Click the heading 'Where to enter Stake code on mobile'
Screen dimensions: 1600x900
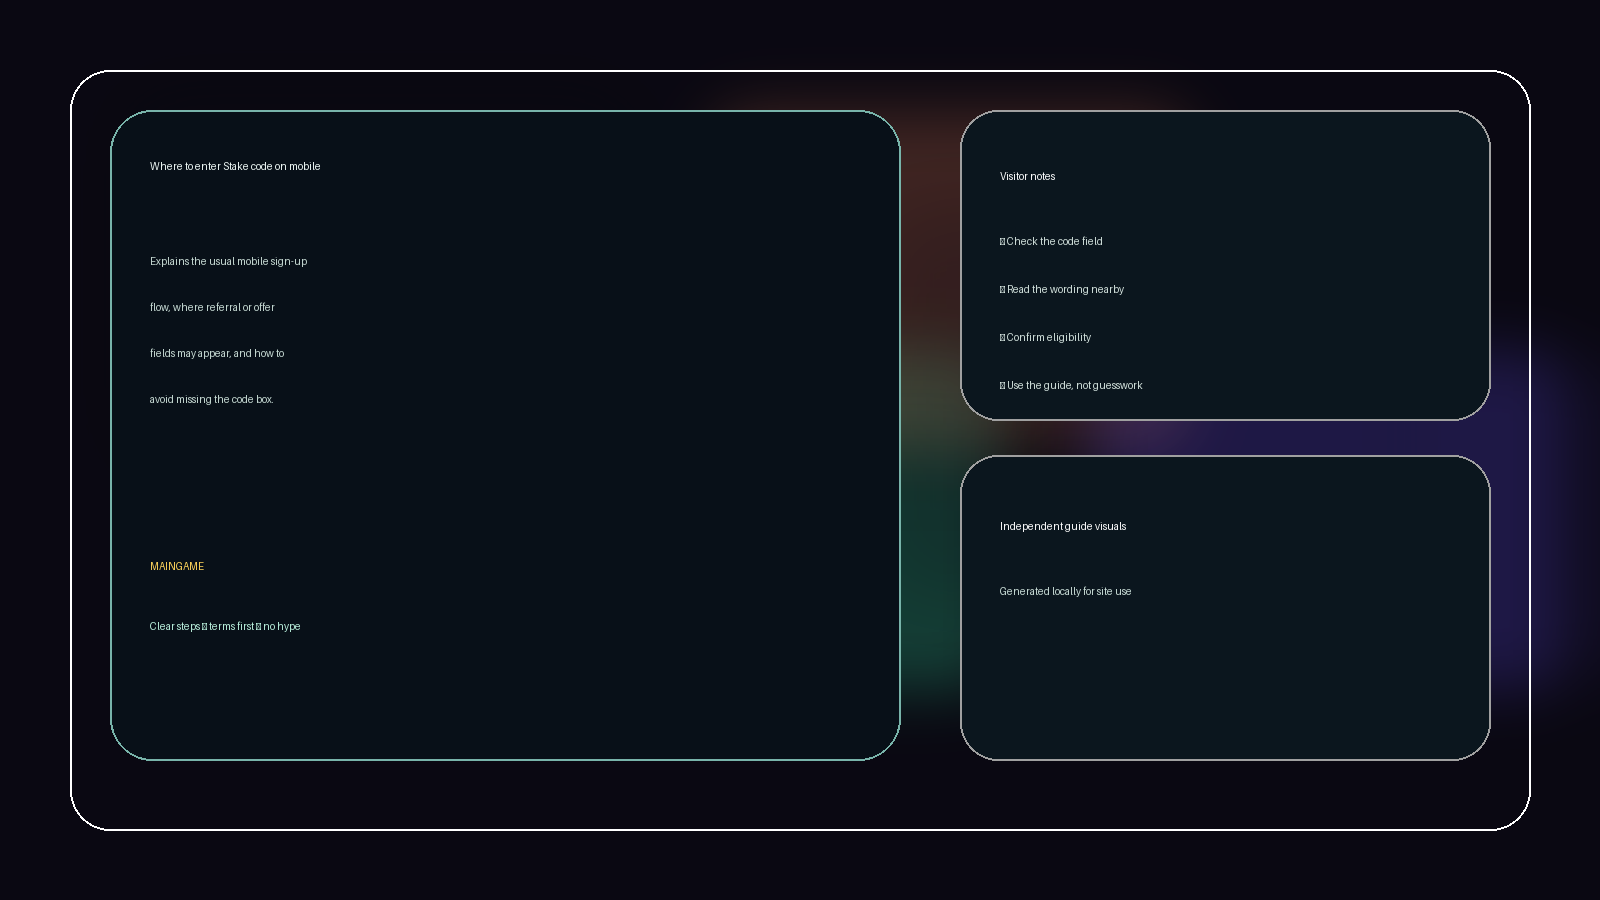pyautogui.click(x=235, y=166)
